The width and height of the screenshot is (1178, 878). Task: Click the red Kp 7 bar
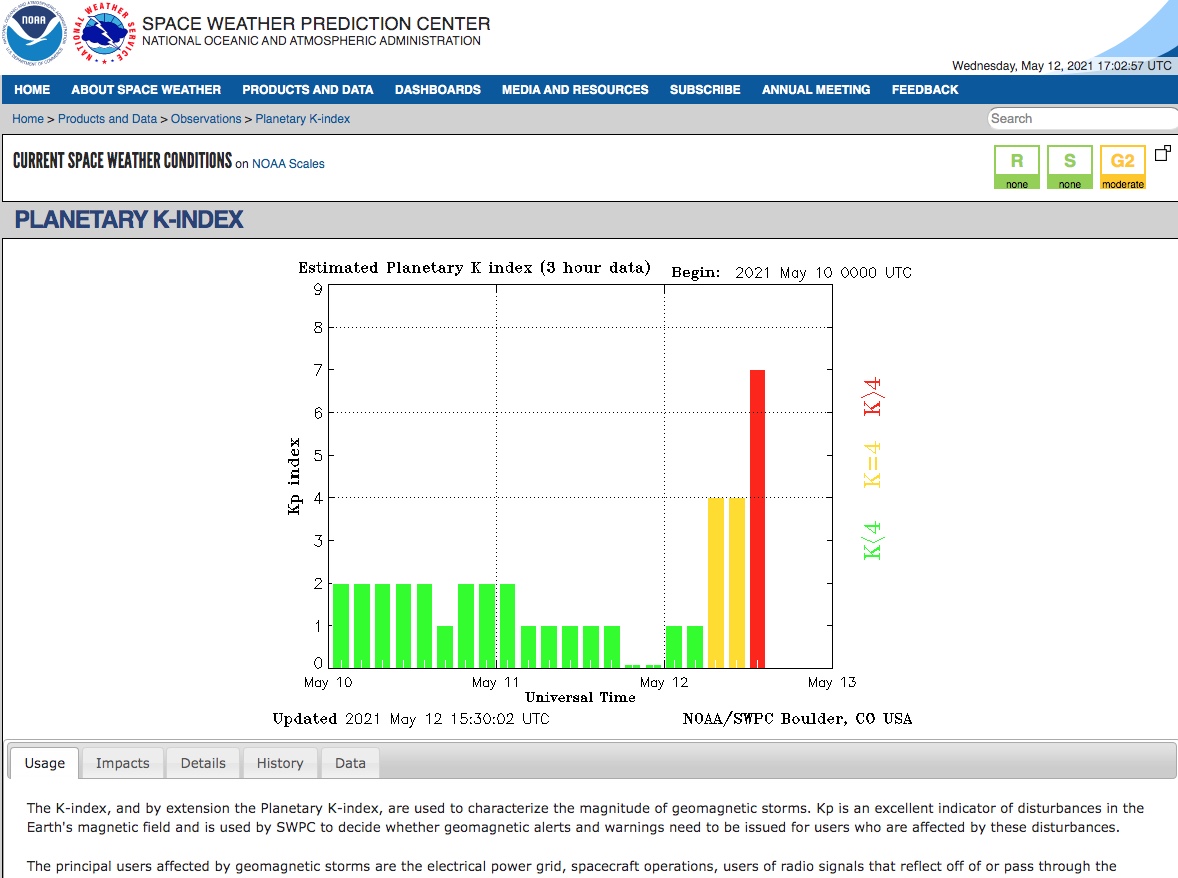[x=757, y=518]
